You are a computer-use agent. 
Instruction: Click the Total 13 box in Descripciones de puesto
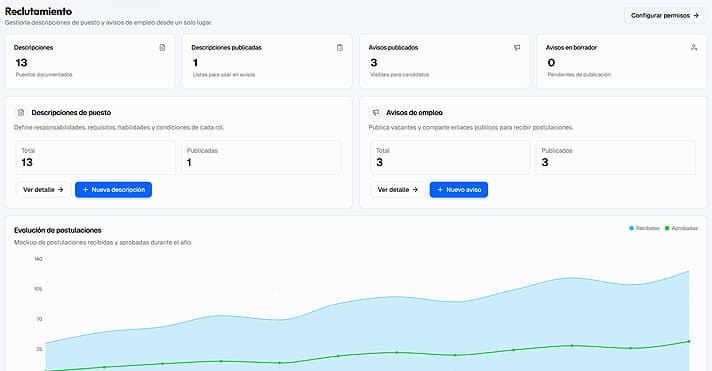95,158
